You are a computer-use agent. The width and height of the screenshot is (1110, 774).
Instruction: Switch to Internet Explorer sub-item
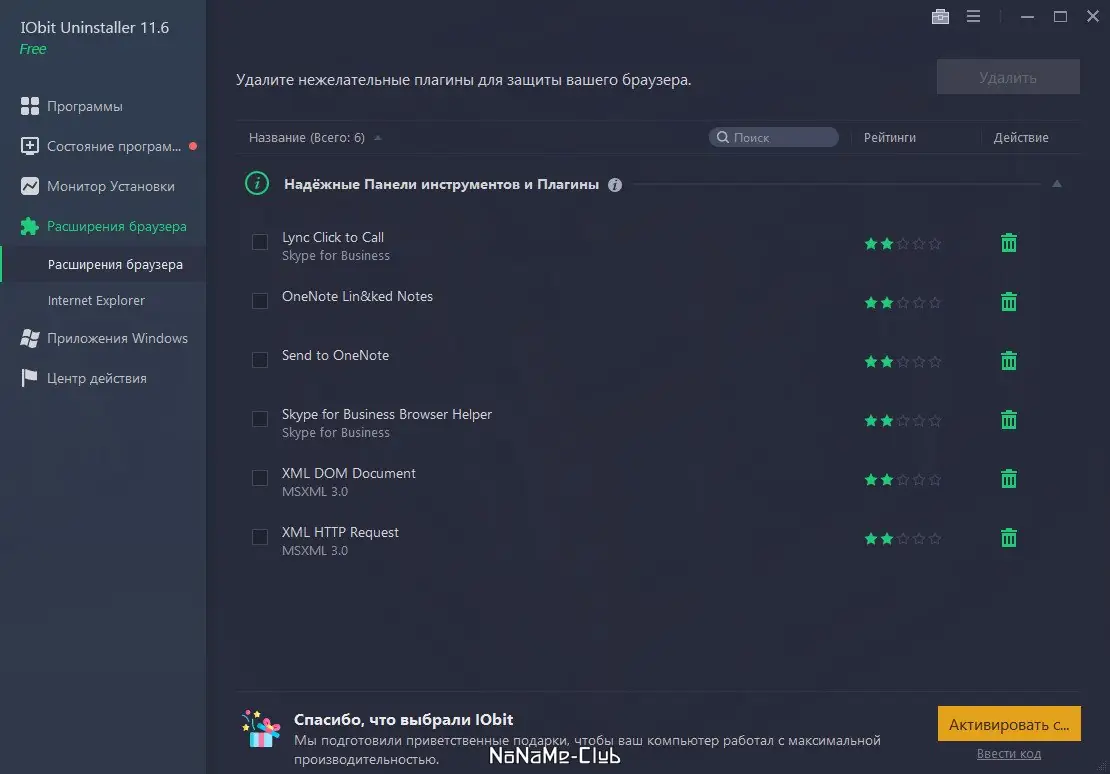96,300
